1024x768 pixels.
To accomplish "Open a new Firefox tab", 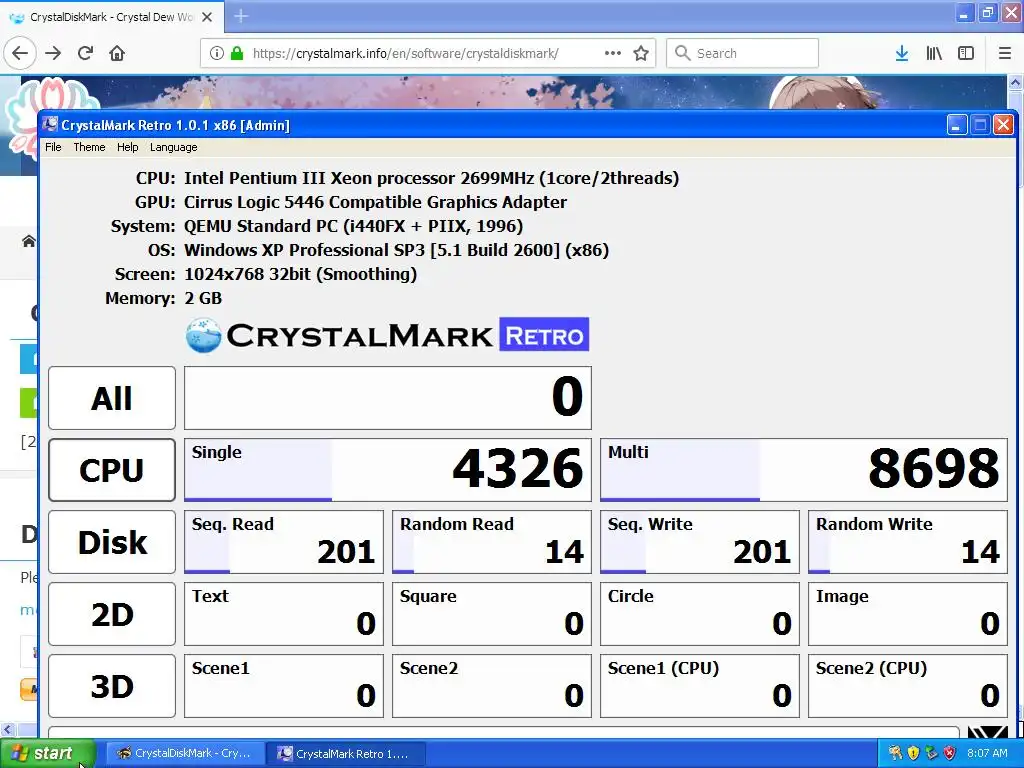I will click(x=241, y=16).
